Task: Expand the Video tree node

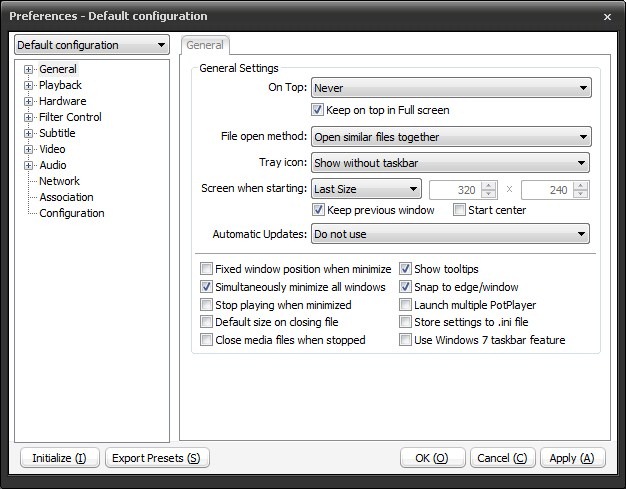Action: (x=28, y=149)
